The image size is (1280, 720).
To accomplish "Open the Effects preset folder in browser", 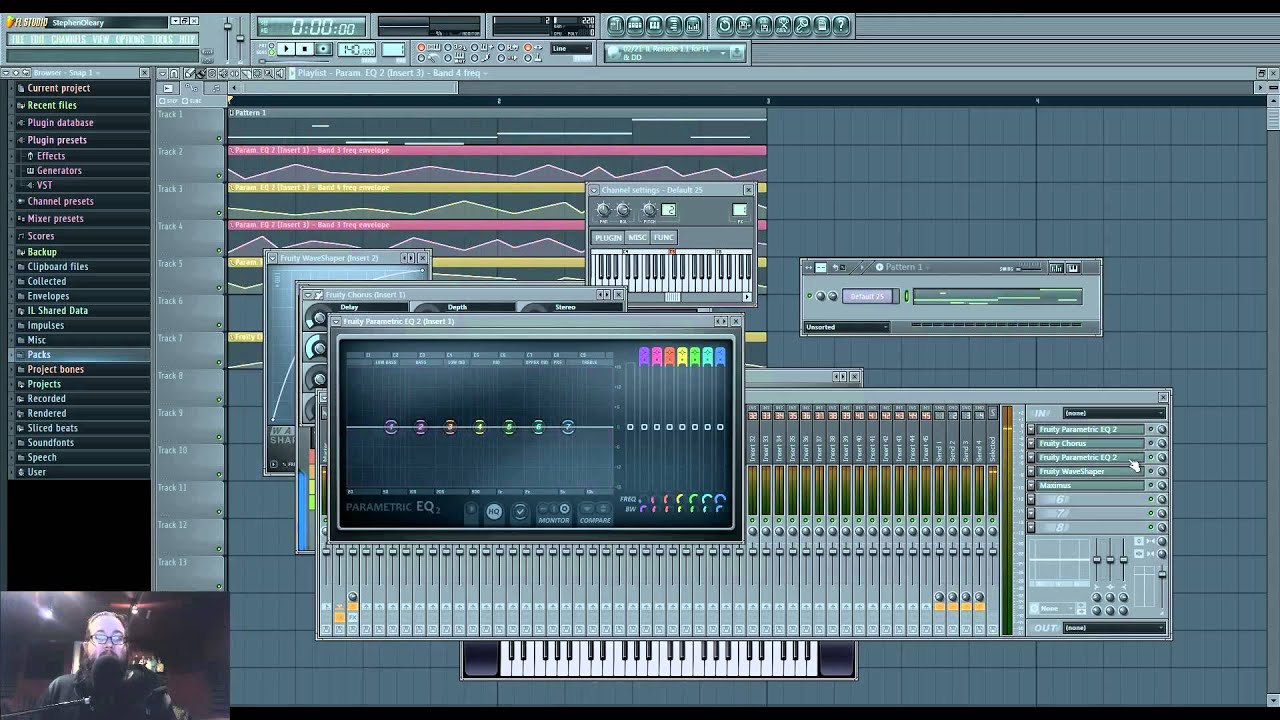I will [51, 156].
